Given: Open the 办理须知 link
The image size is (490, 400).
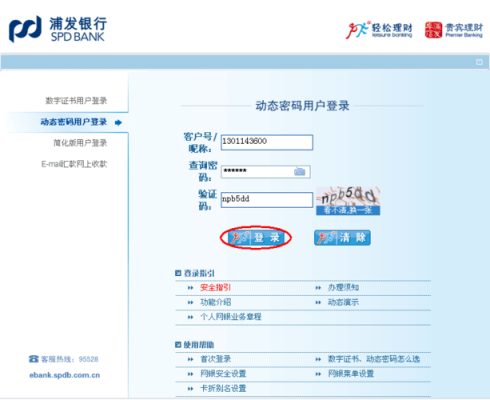Looking at the screenshot, I should pos(343,288).
